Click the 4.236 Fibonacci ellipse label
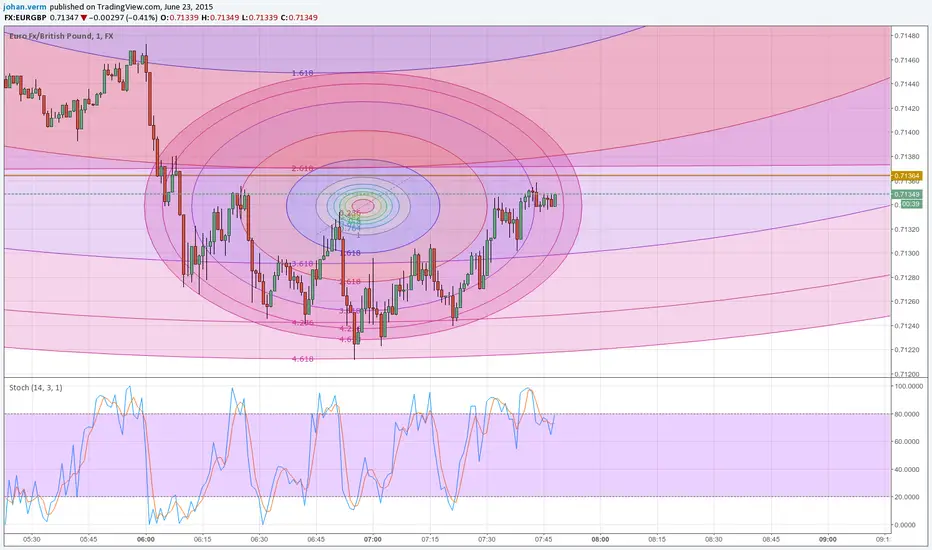 (x=302, y=323)
